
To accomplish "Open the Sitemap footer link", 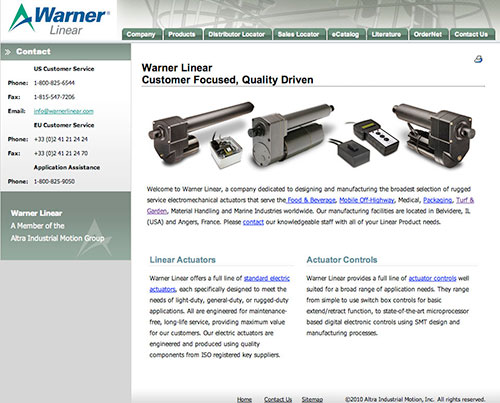I will pos(312,399).
